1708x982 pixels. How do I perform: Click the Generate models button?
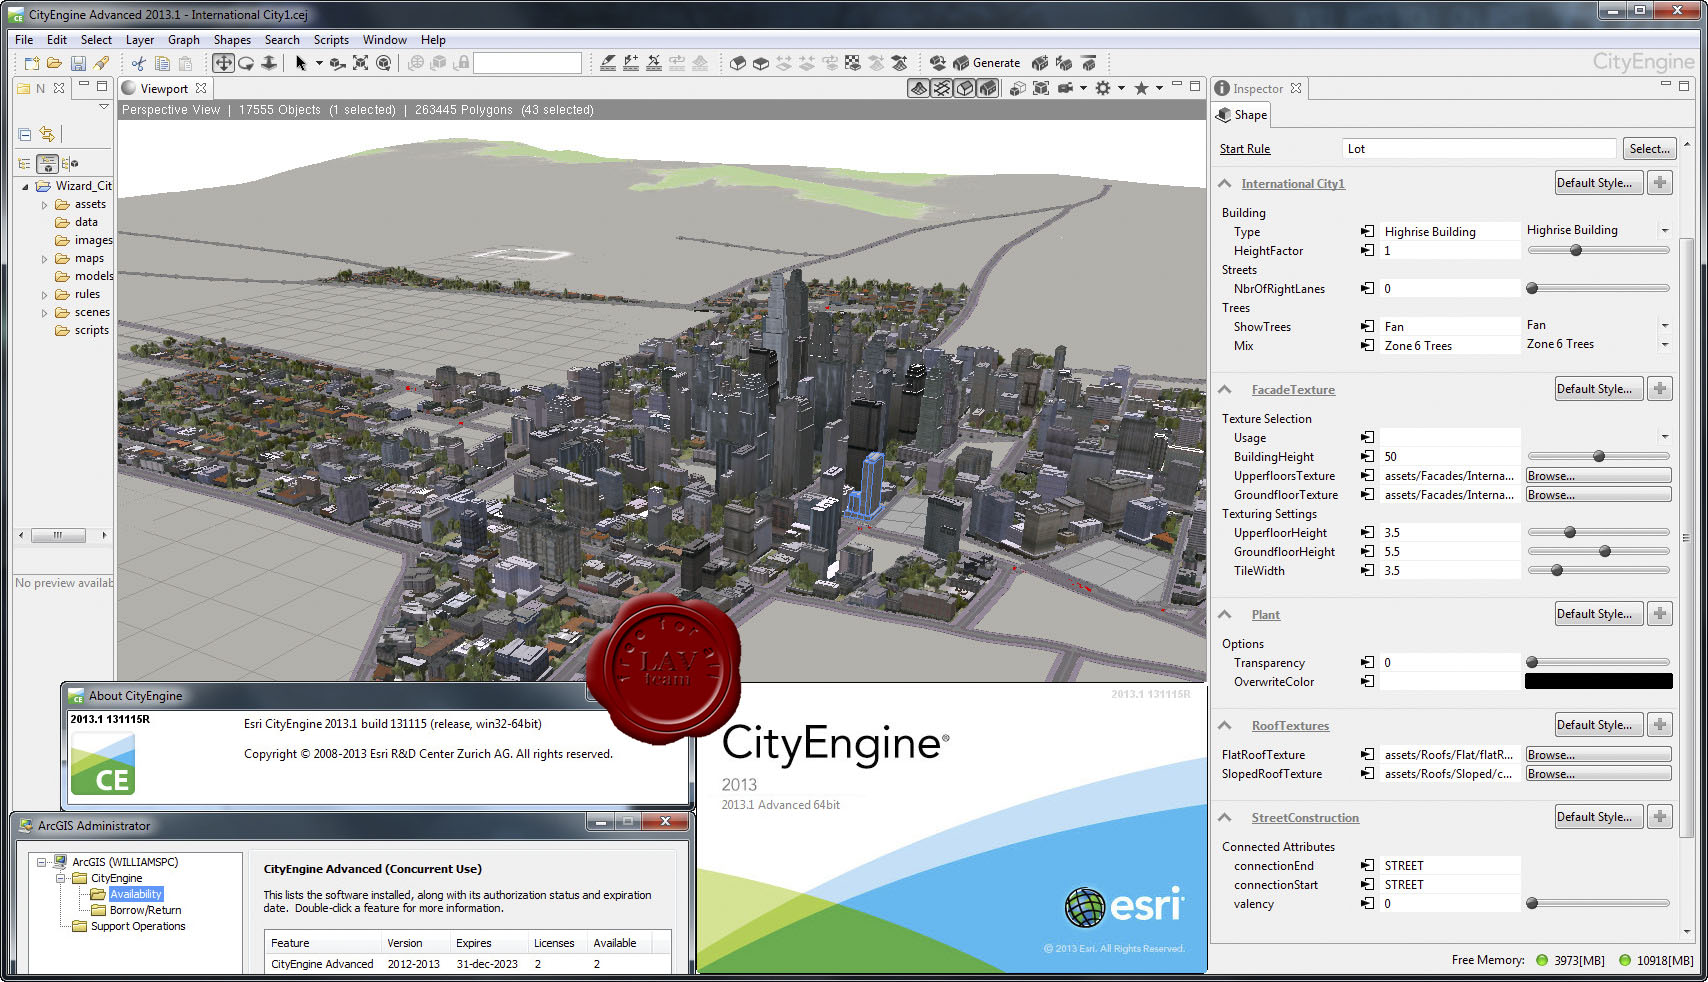point(987,63)
